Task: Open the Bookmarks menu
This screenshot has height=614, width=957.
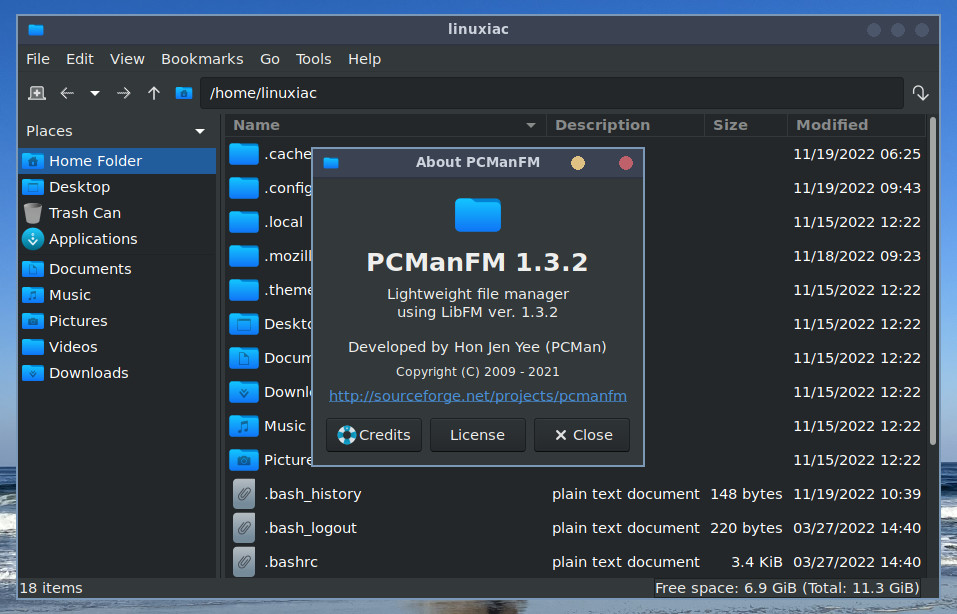Action: tap(202, 59)
